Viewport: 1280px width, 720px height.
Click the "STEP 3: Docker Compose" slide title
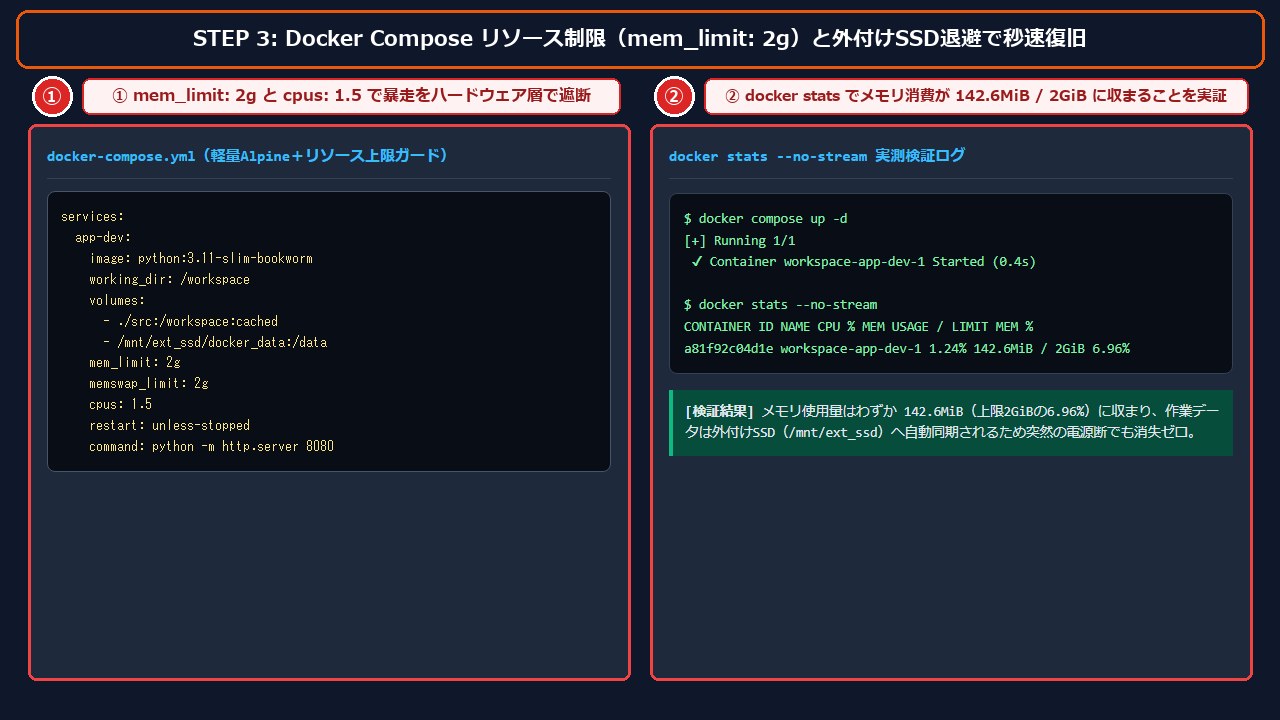(x=640, y=39)
